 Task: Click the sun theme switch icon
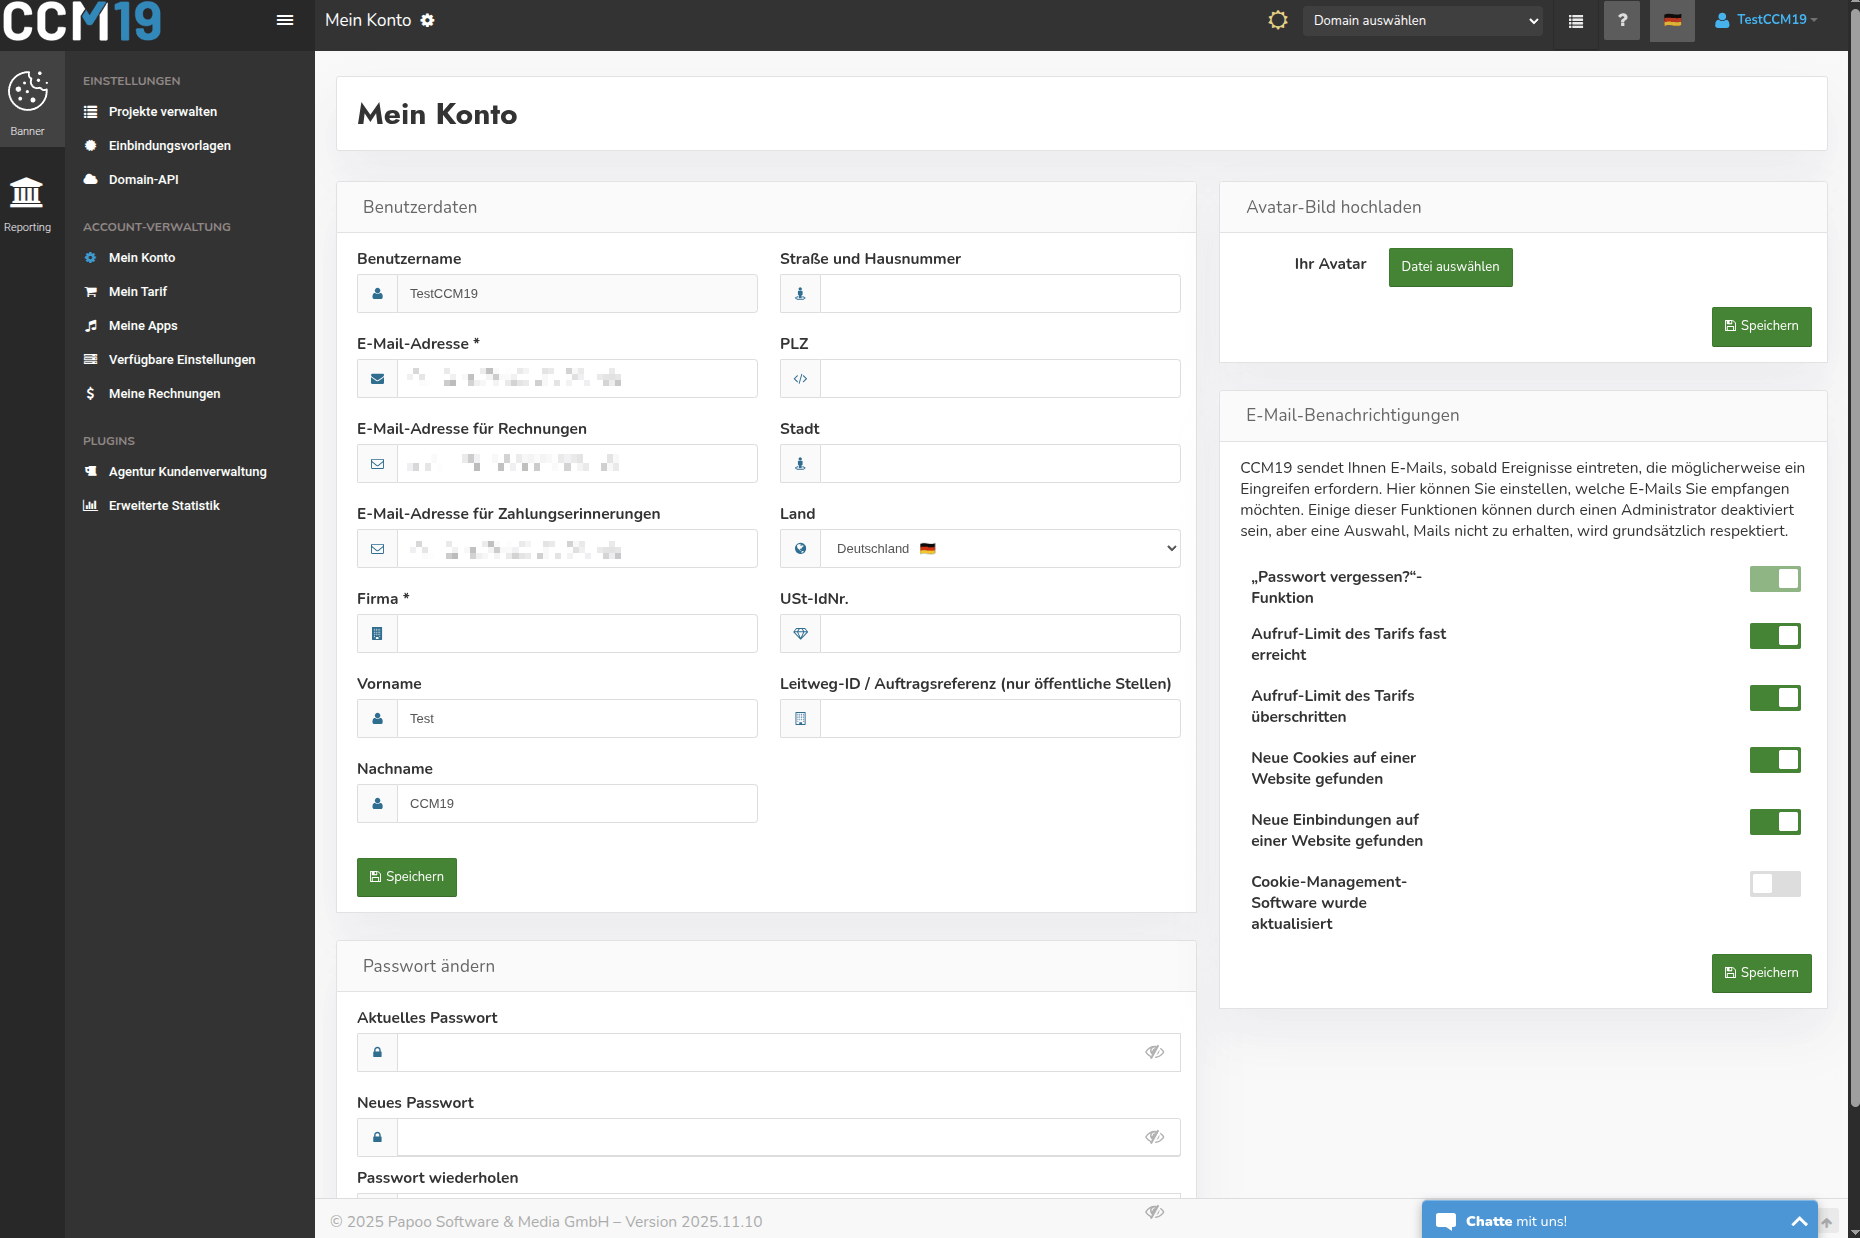coord(1277,20)
